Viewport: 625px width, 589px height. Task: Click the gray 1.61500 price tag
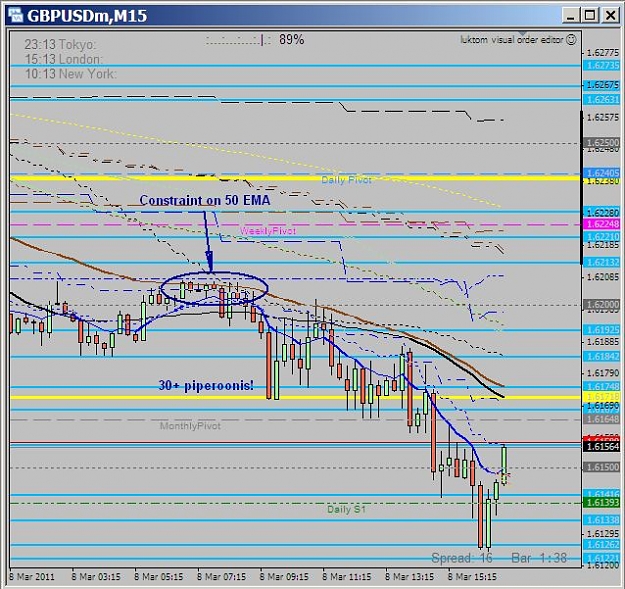(x=601, y=467)
